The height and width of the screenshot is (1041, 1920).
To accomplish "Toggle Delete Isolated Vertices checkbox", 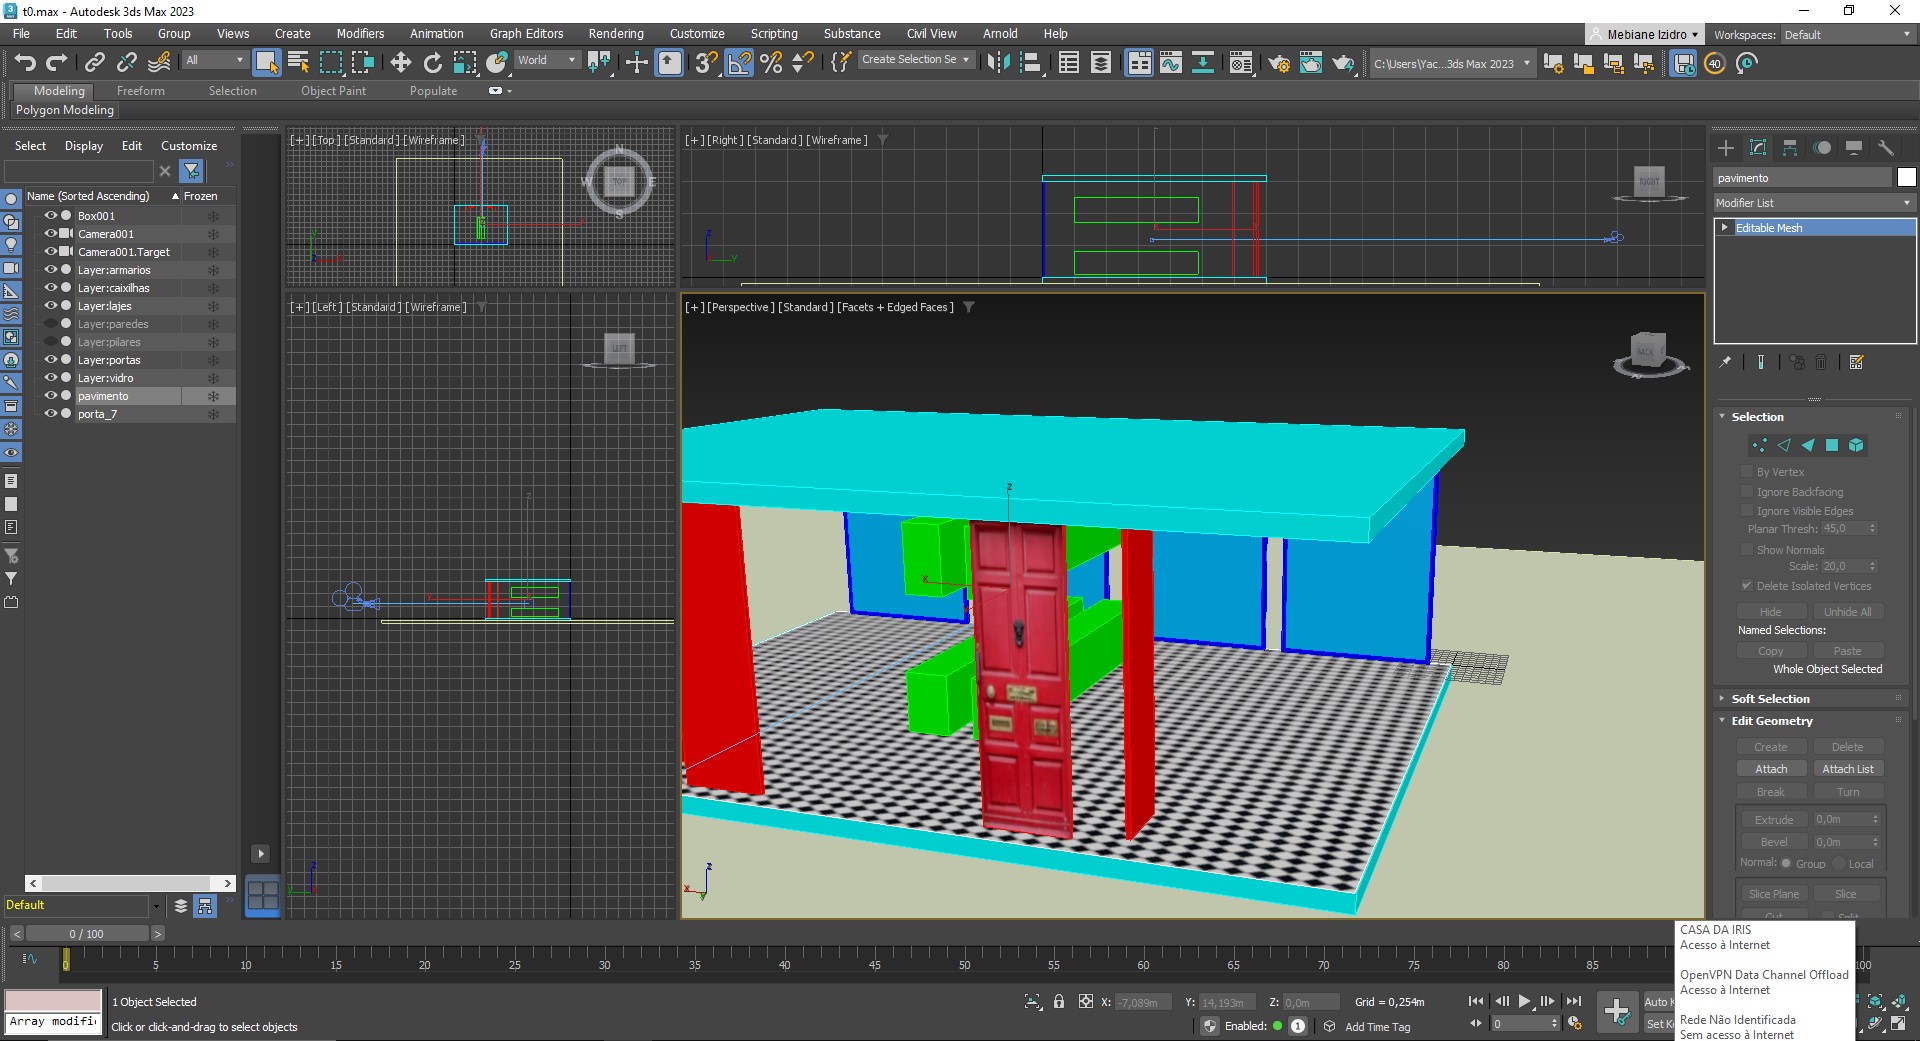I will tap(1747, 586).
